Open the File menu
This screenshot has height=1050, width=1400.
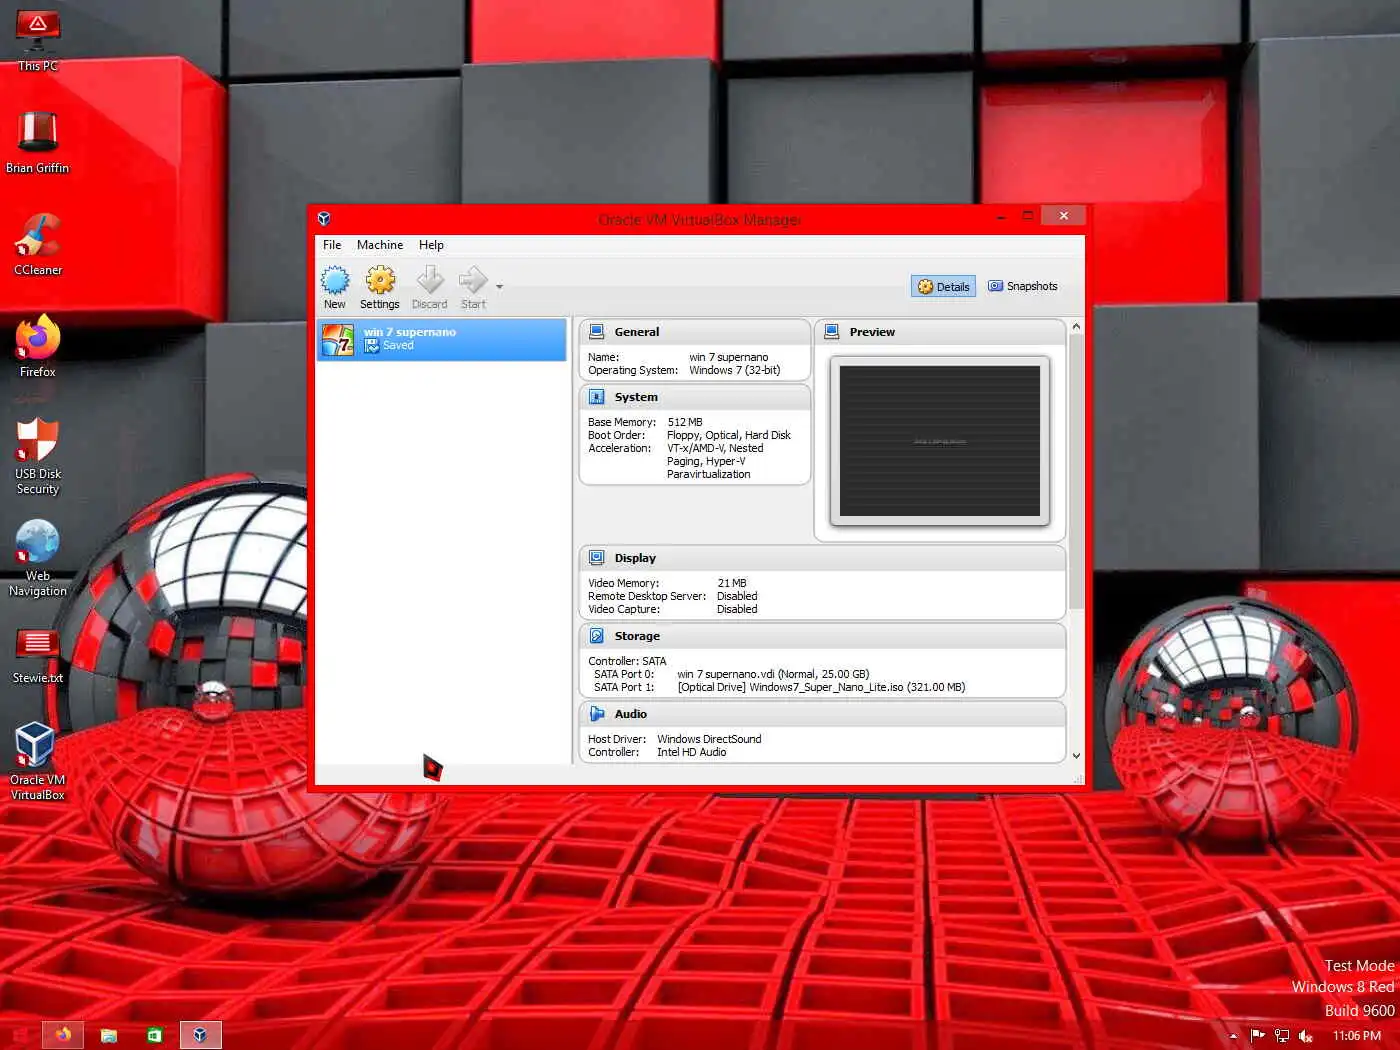[x=332, y=245]
